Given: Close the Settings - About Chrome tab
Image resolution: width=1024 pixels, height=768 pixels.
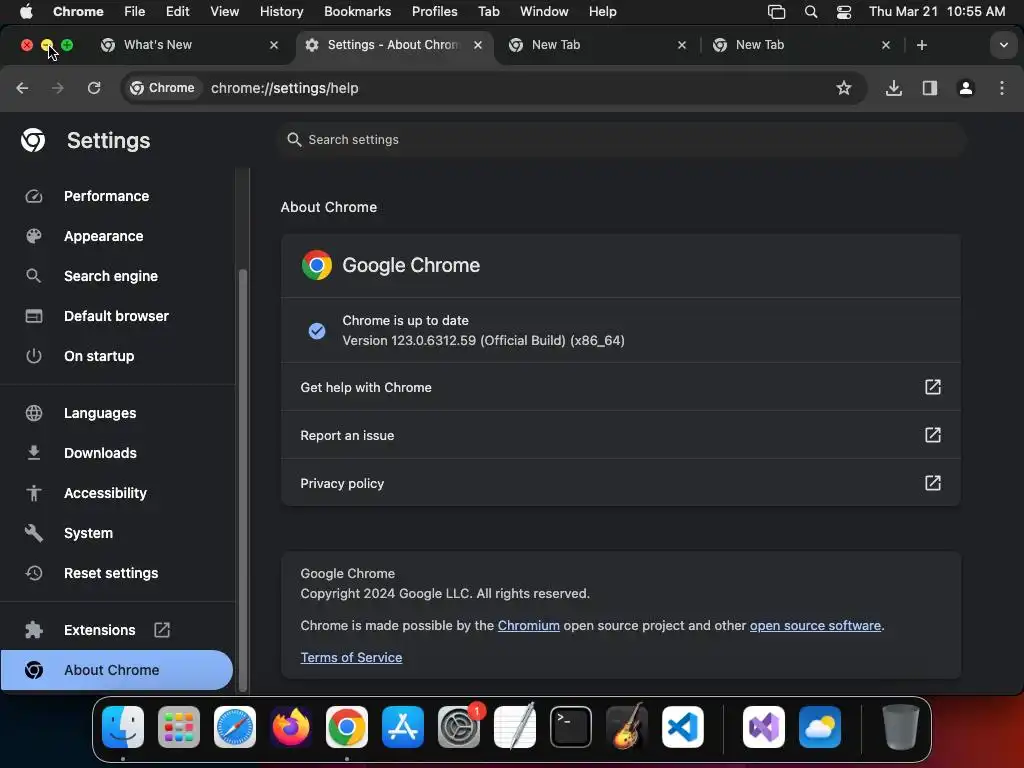Looking at the screenshot, I should click(478, 45).
